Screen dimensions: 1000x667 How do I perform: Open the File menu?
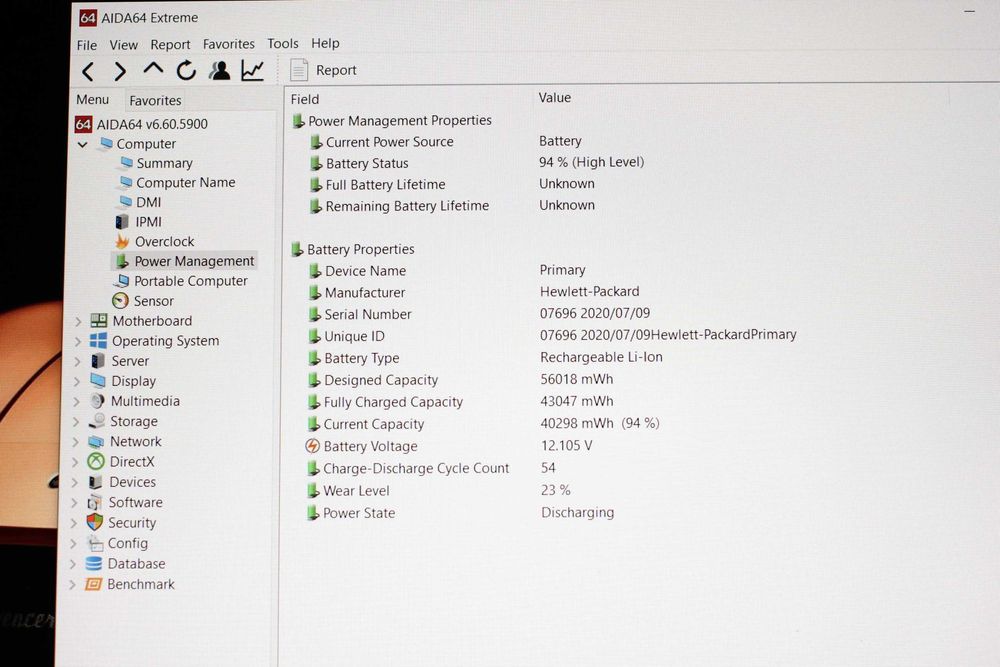(x=87, y=45)
